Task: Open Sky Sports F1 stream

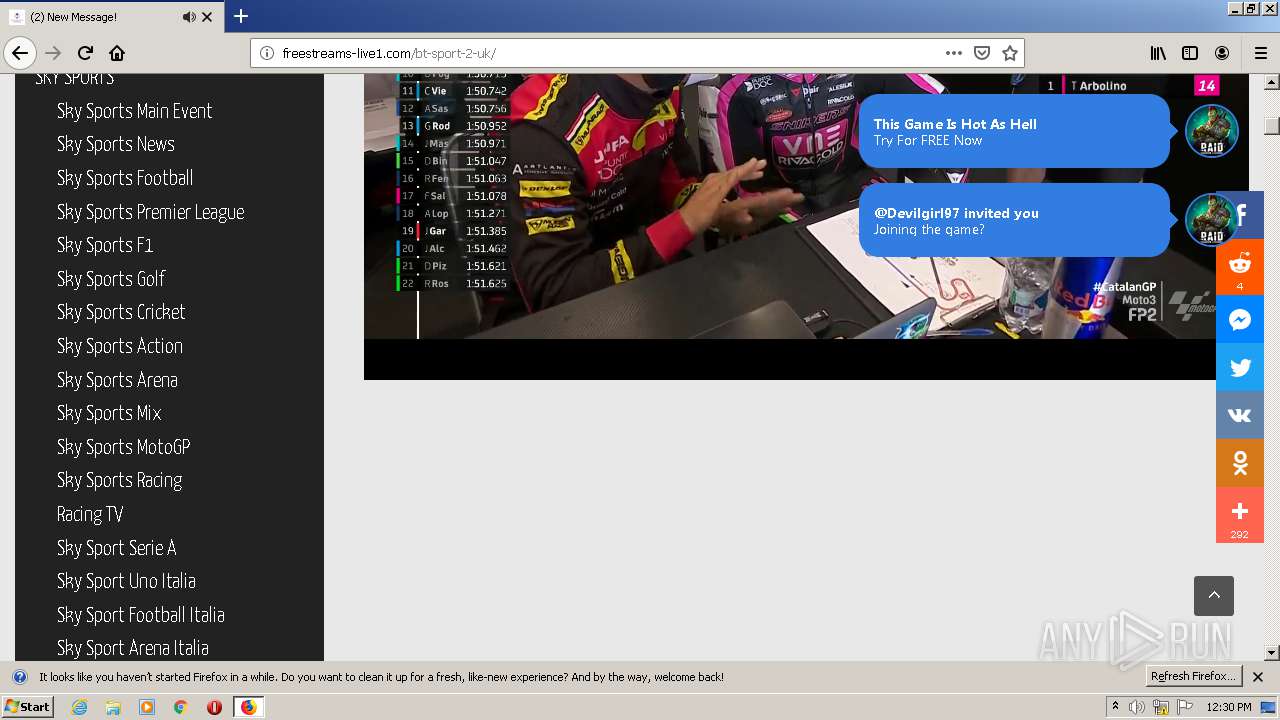Action: 105,245
